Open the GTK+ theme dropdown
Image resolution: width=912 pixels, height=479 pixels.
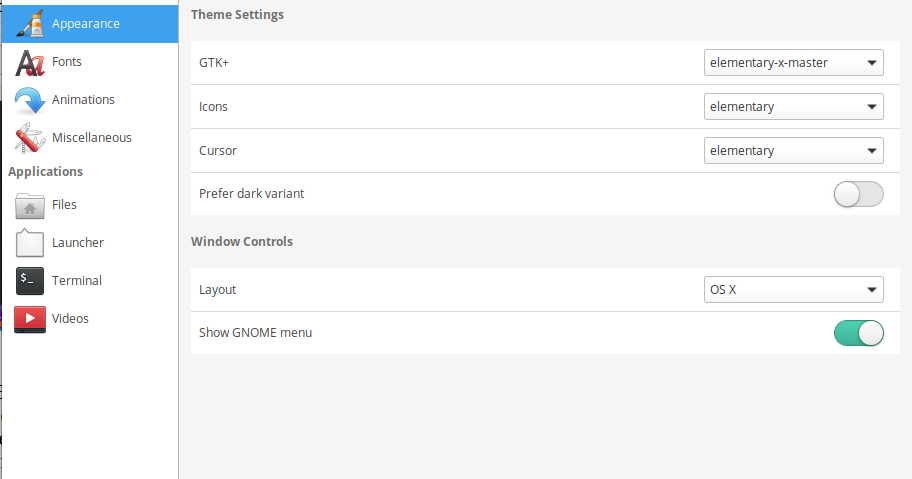(793, 63)
